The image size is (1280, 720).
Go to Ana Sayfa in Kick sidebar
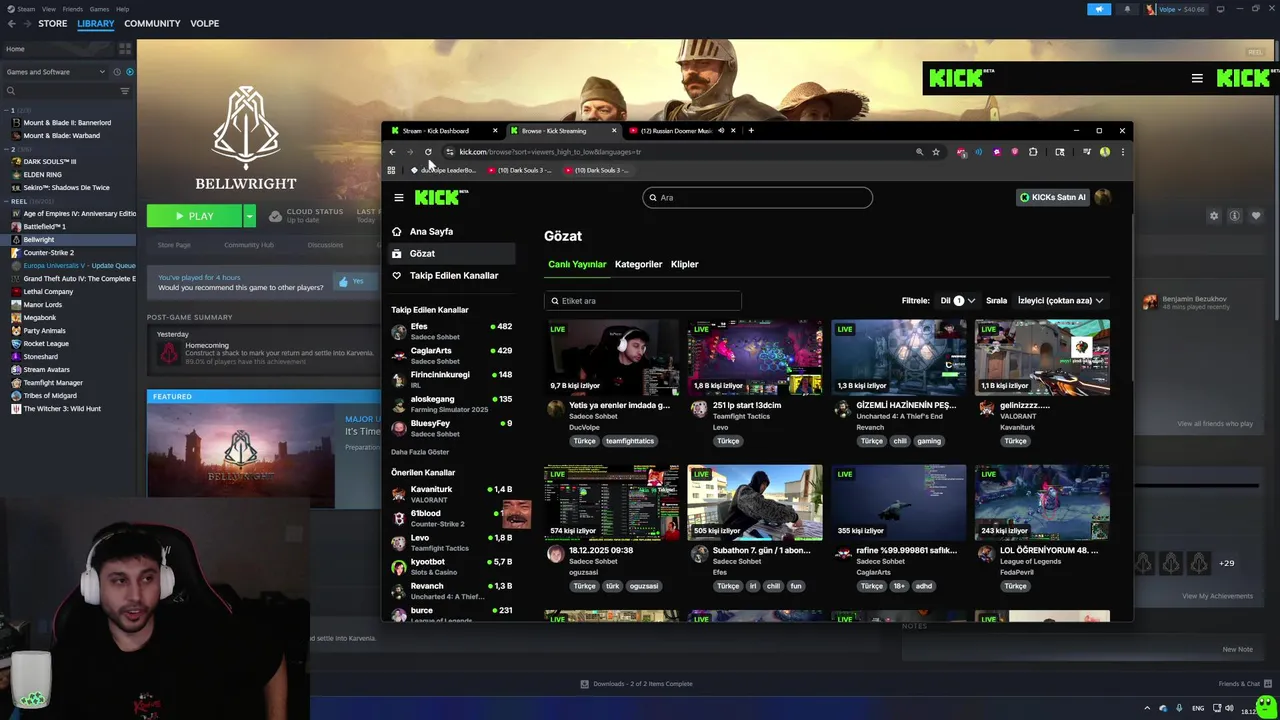point(431,231)
